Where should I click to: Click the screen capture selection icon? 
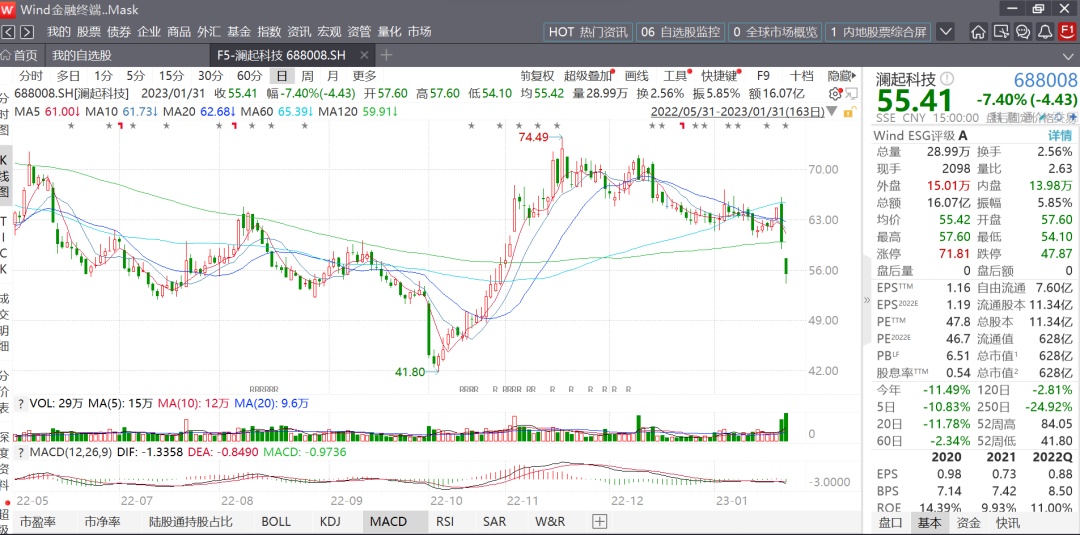point(1001,32)
